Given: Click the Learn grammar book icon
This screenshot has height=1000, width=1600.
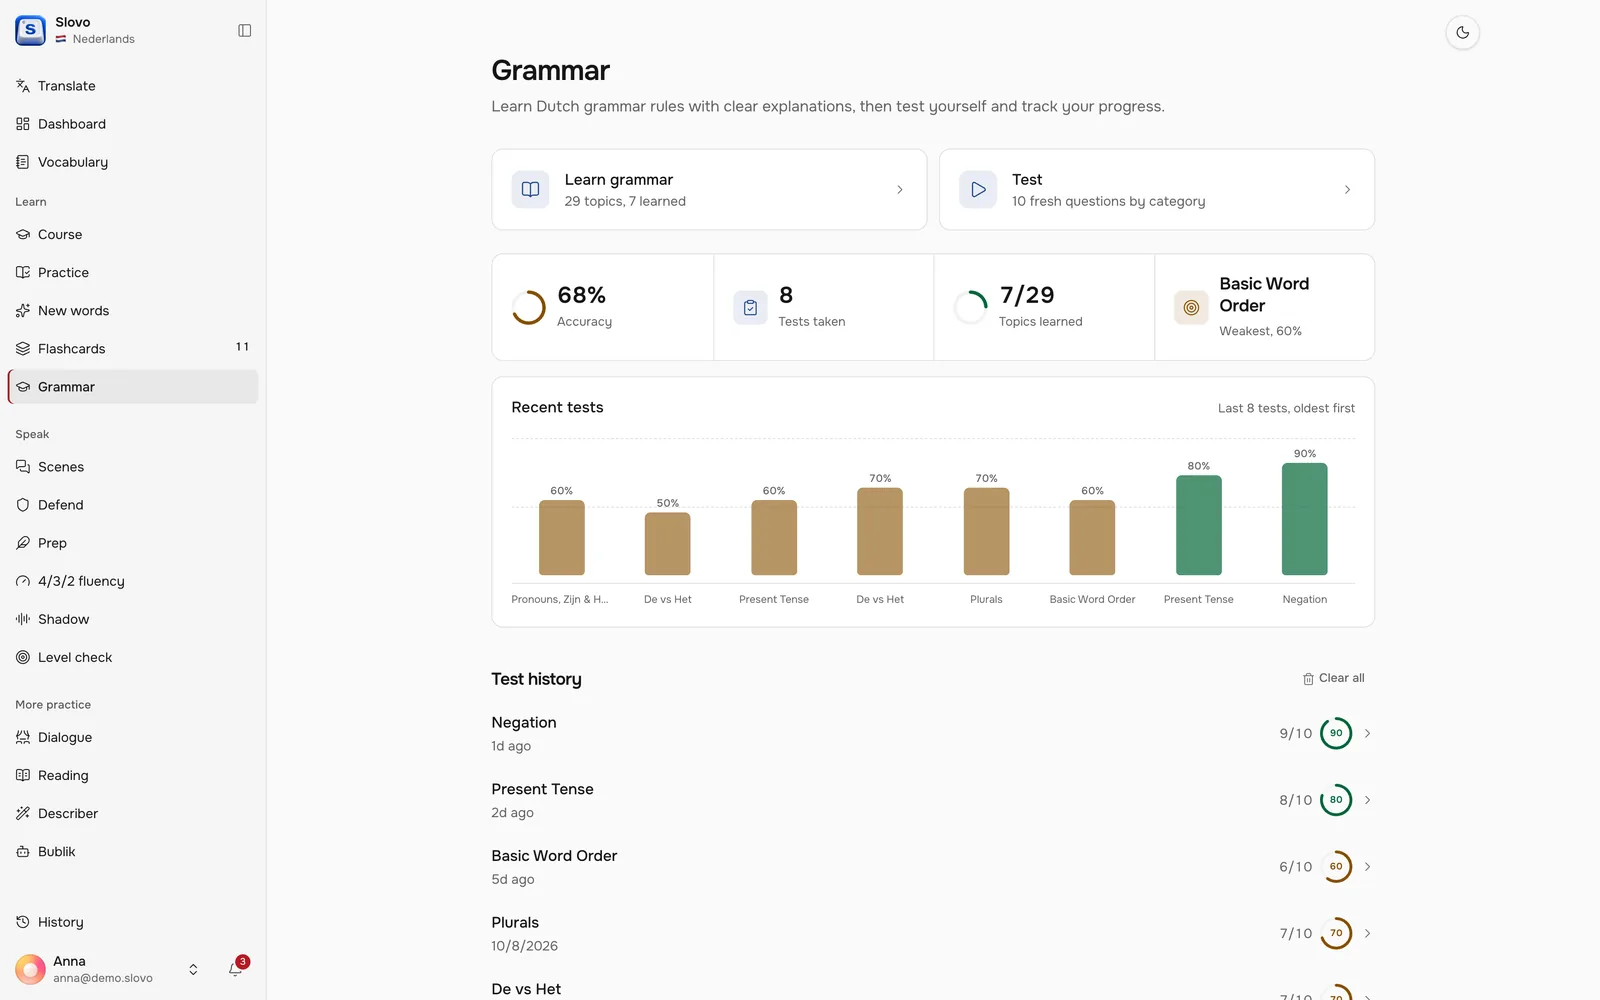Looking at the screenshot, I should [x=530, y=190].
